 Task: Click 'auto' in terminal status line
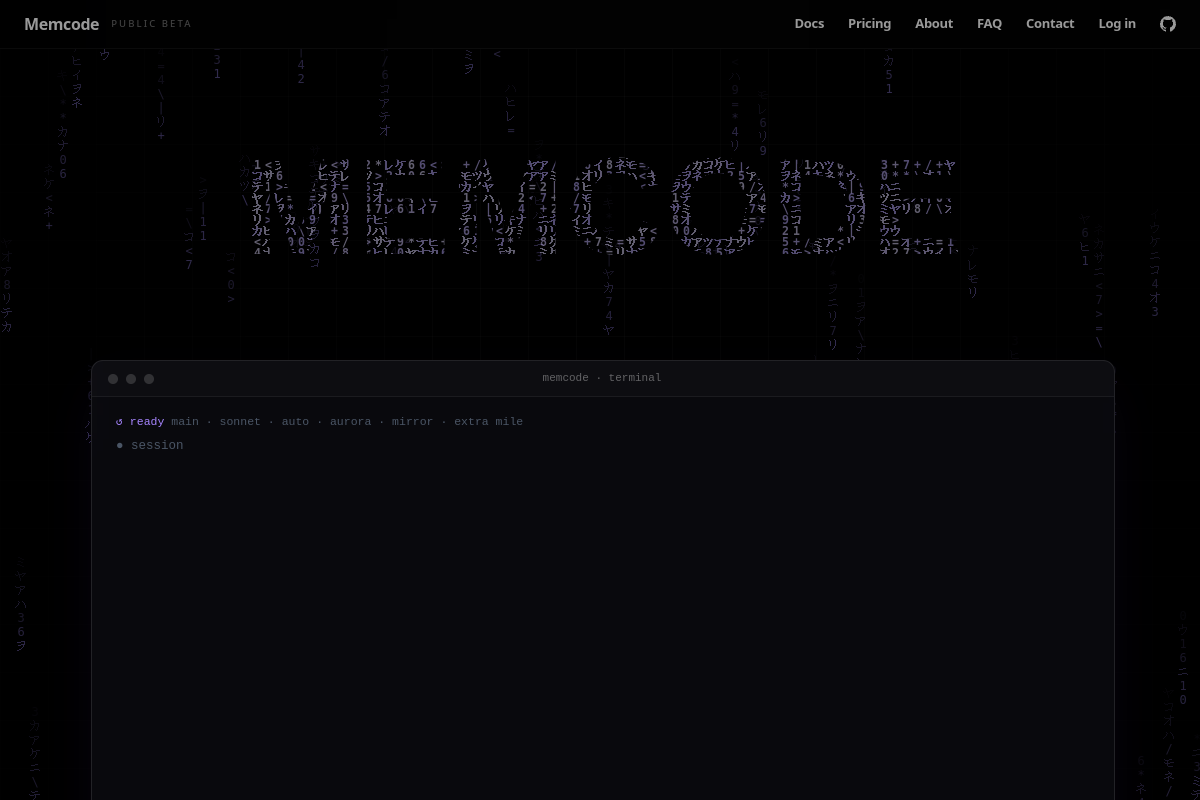point(295,422)
